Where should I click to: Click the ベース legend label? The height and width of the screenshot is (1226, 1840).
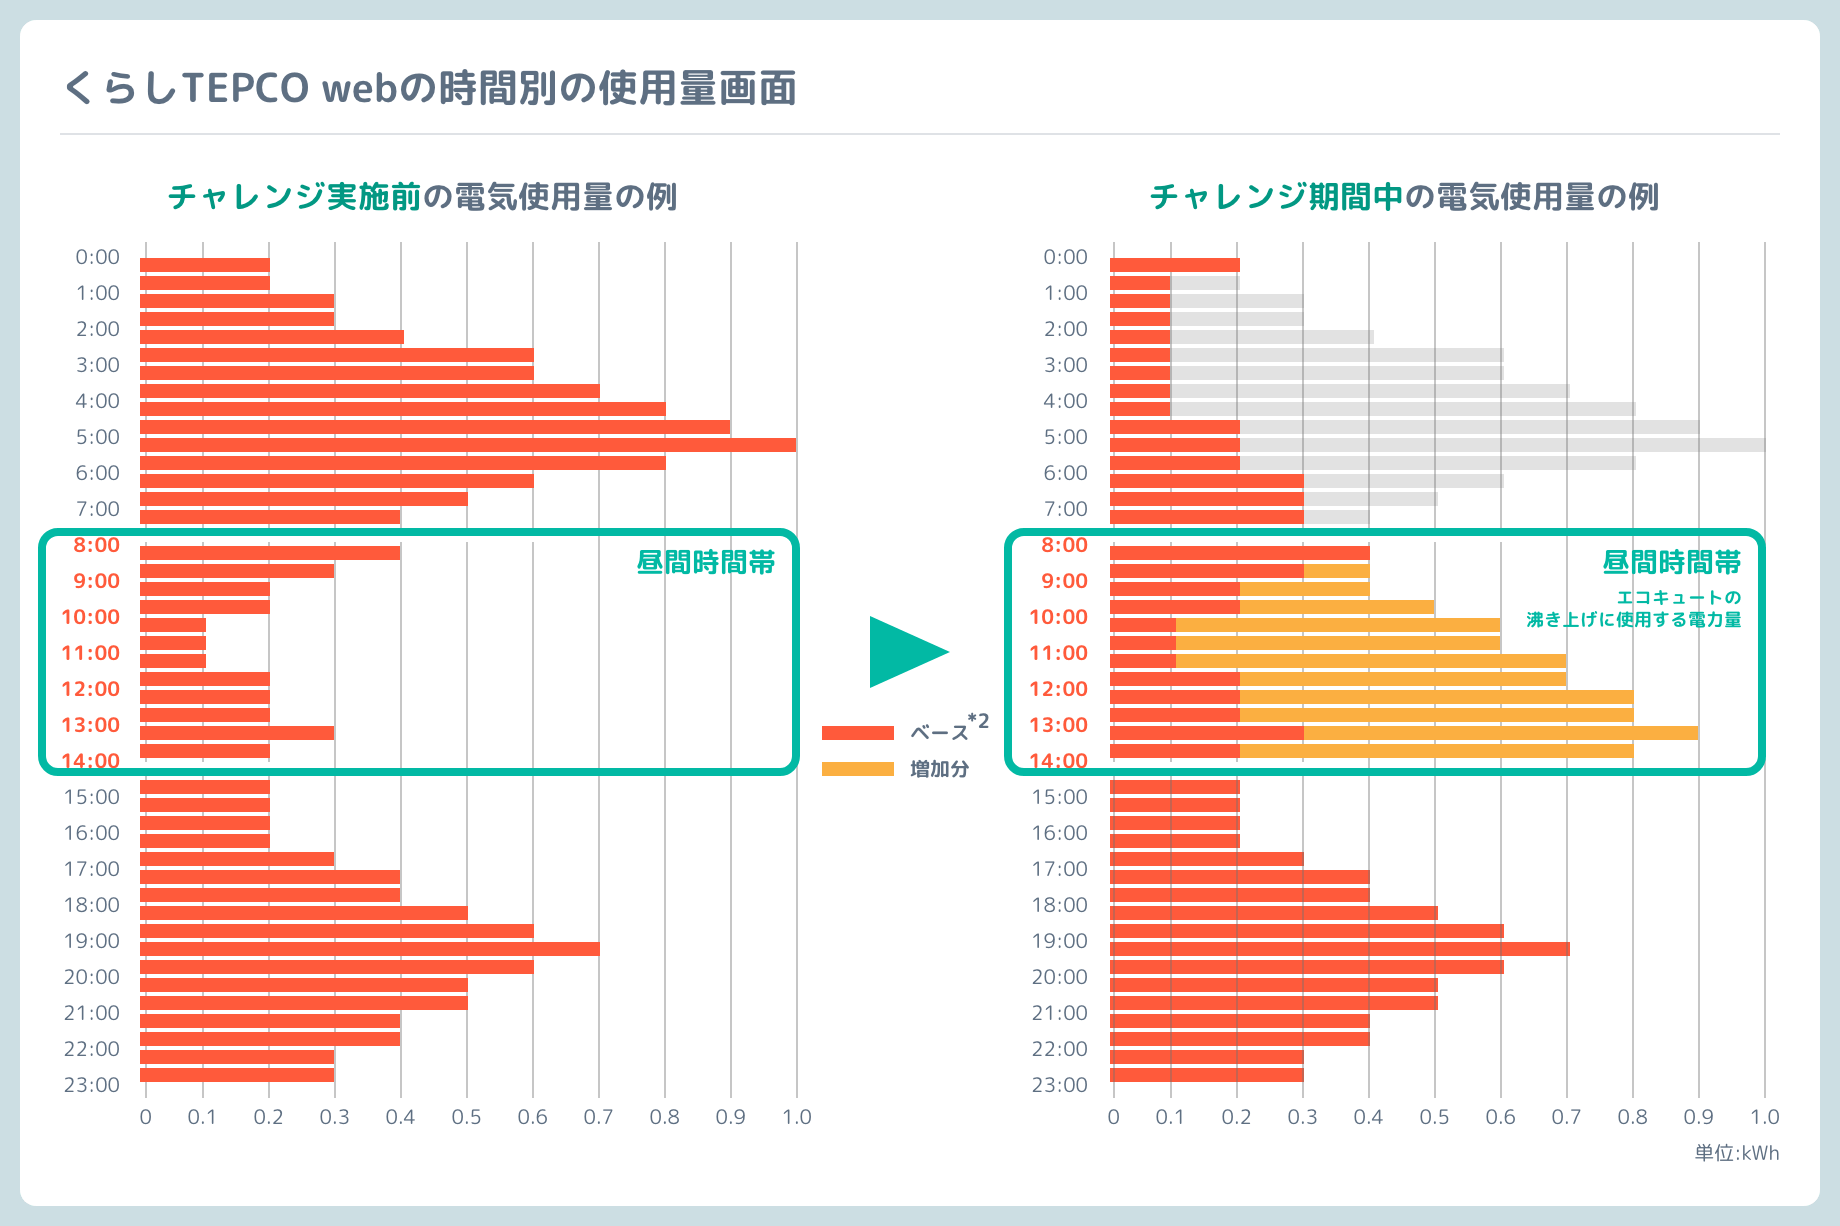click(940, 732)
